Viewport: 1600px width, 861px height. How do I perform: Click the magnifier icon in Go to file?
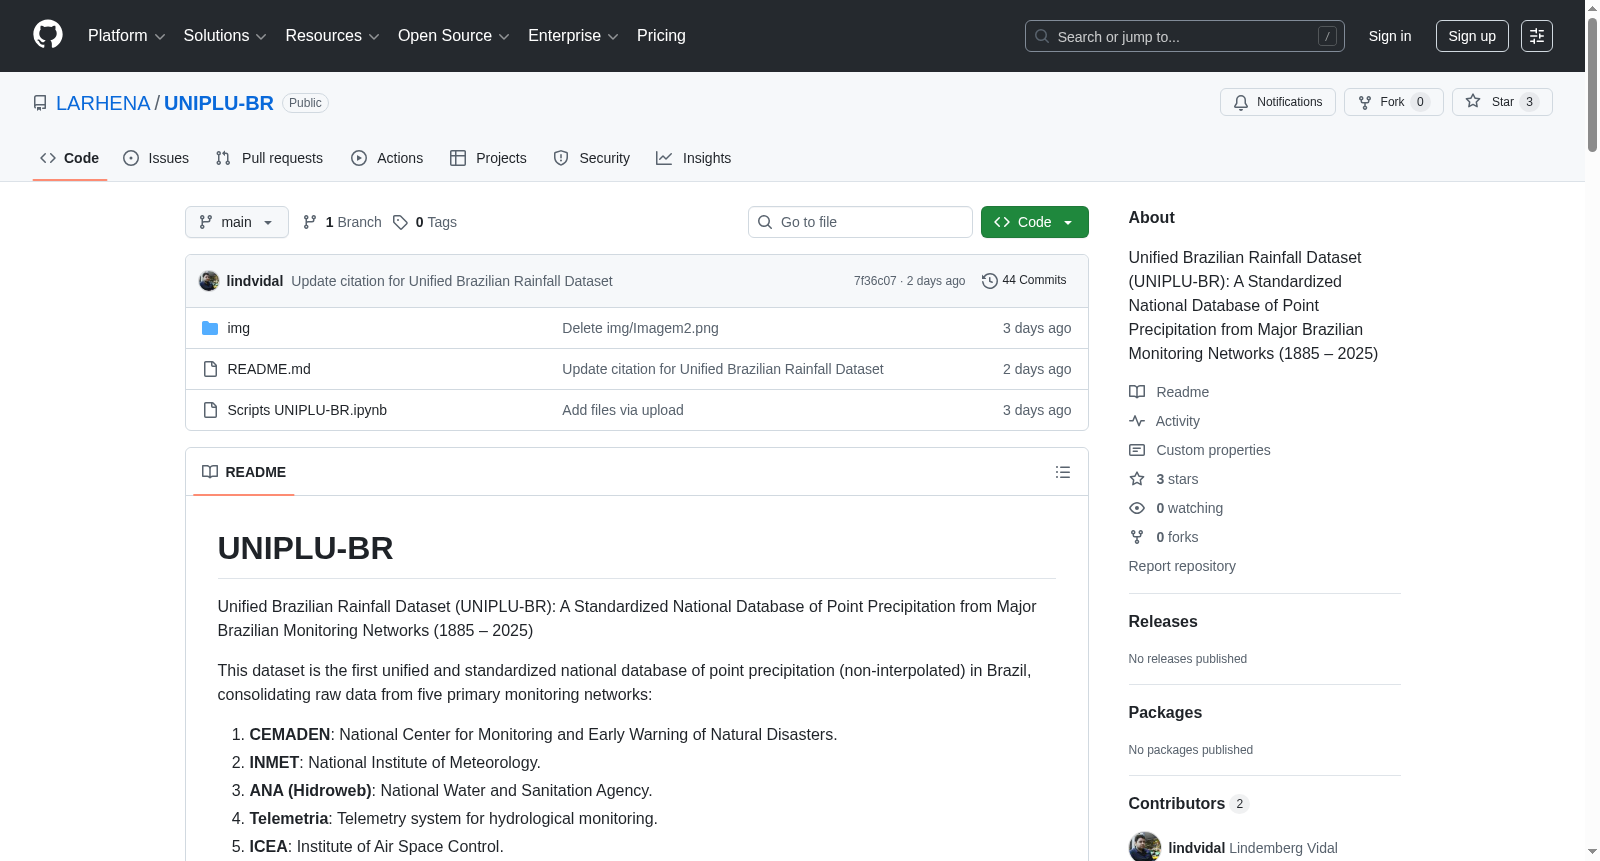(765, 222)
